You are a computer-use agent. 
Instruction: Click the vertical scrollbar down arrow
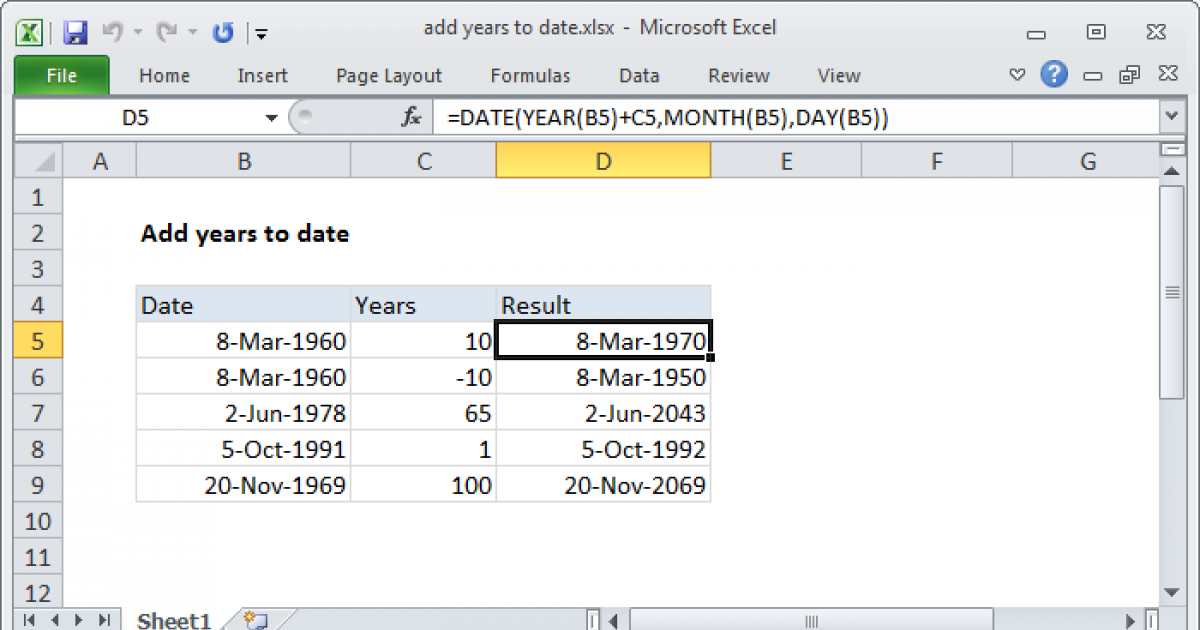point(1172,592)
